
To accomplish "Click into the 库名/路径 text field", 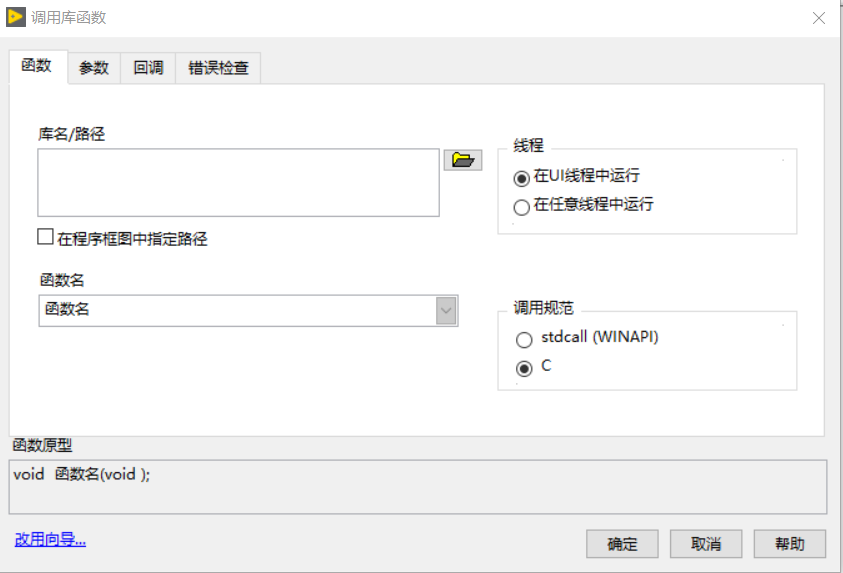I will pyautogui.click(x=238, y=182).
